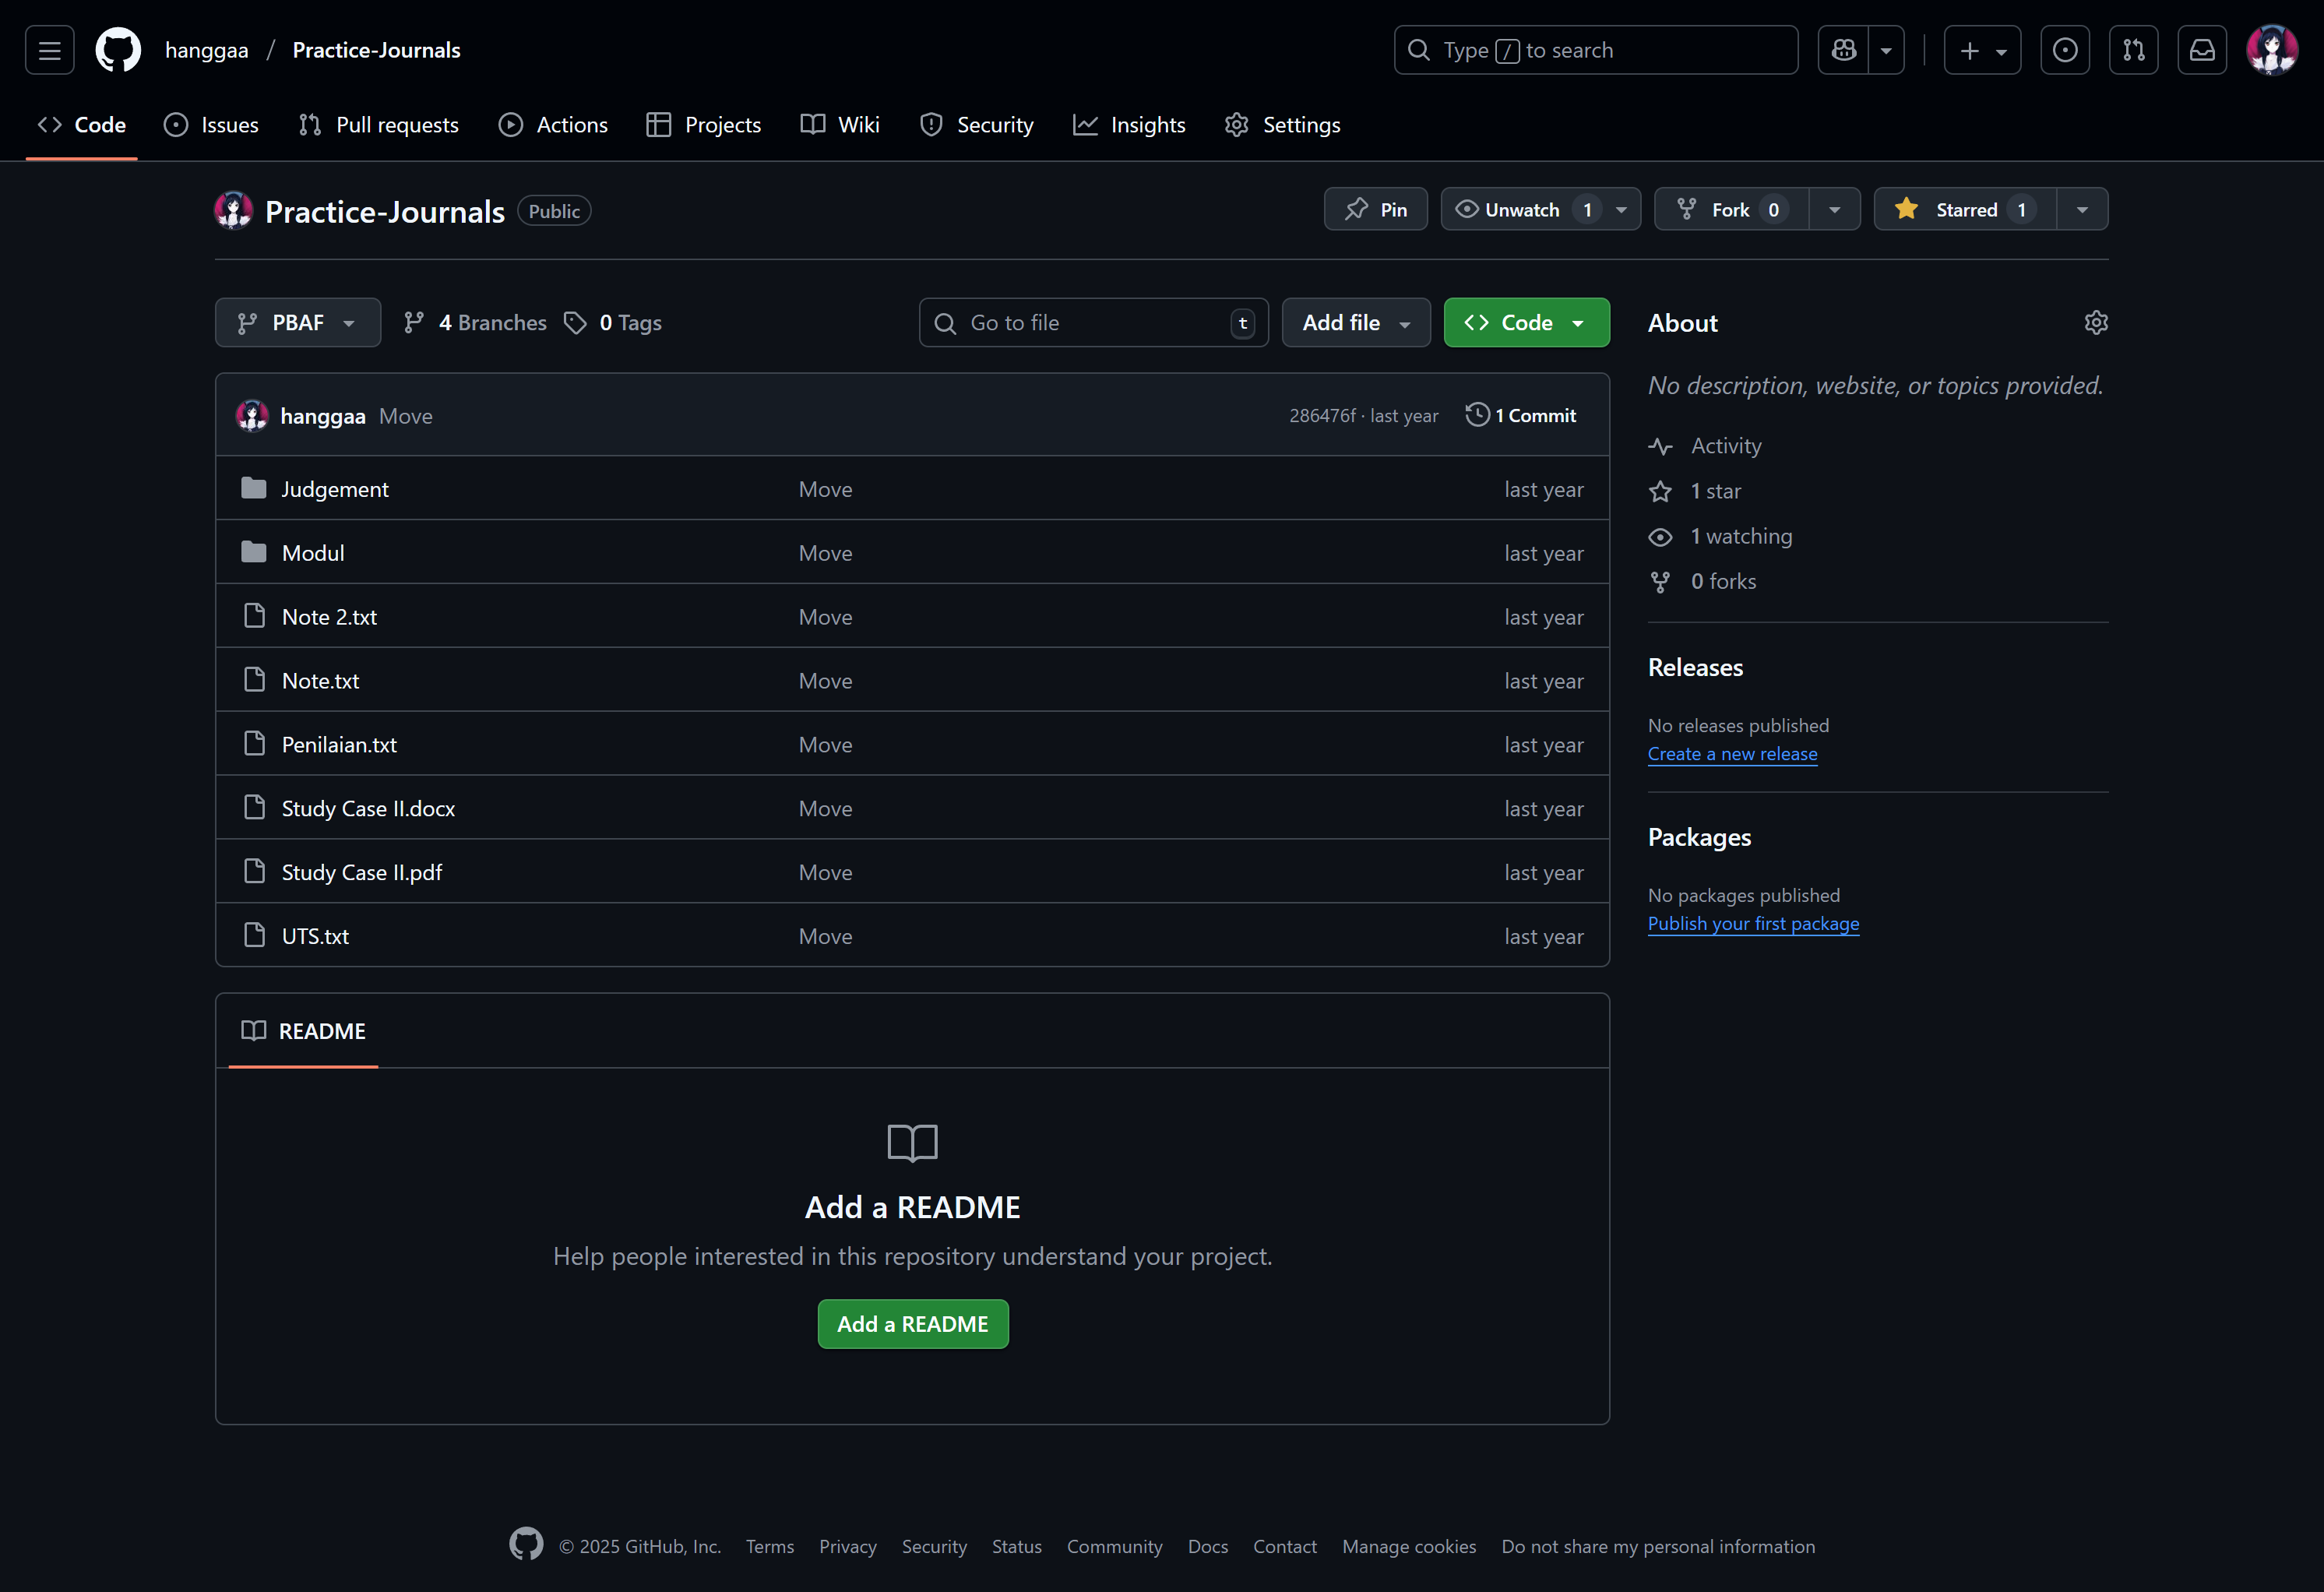This screenshot has width=2324, height=1592.
Task: Open the issues icon in header
Action: [2064, 50]
